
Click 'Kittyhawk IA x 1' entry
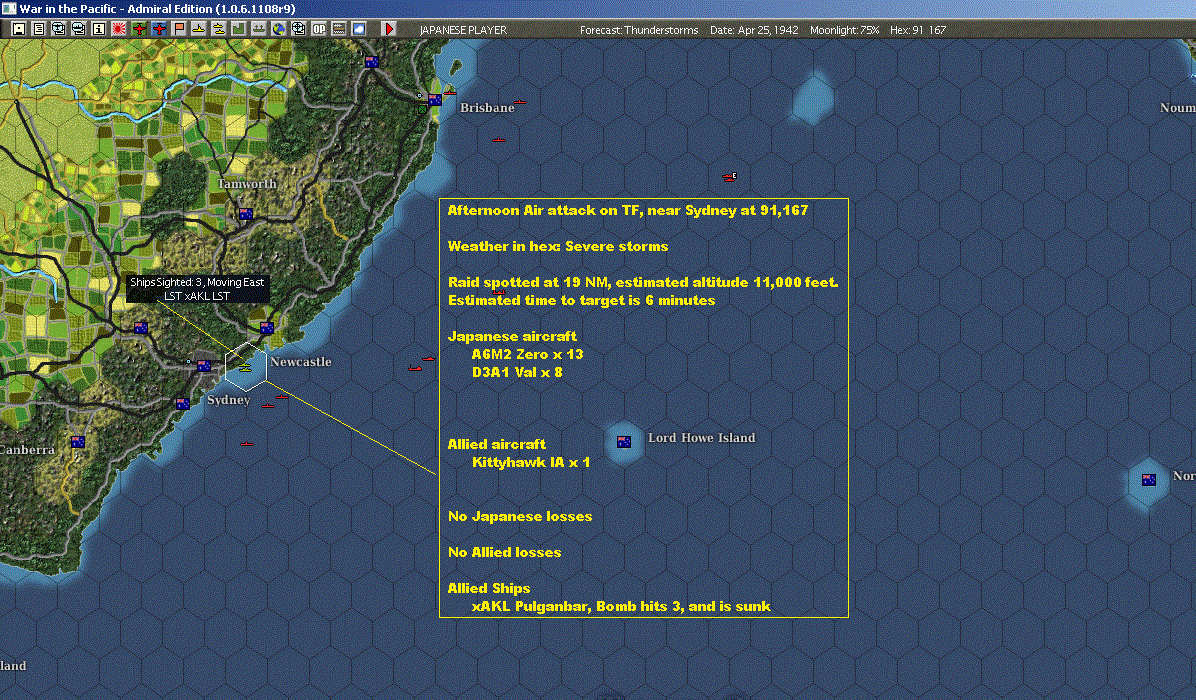(531, 462)
